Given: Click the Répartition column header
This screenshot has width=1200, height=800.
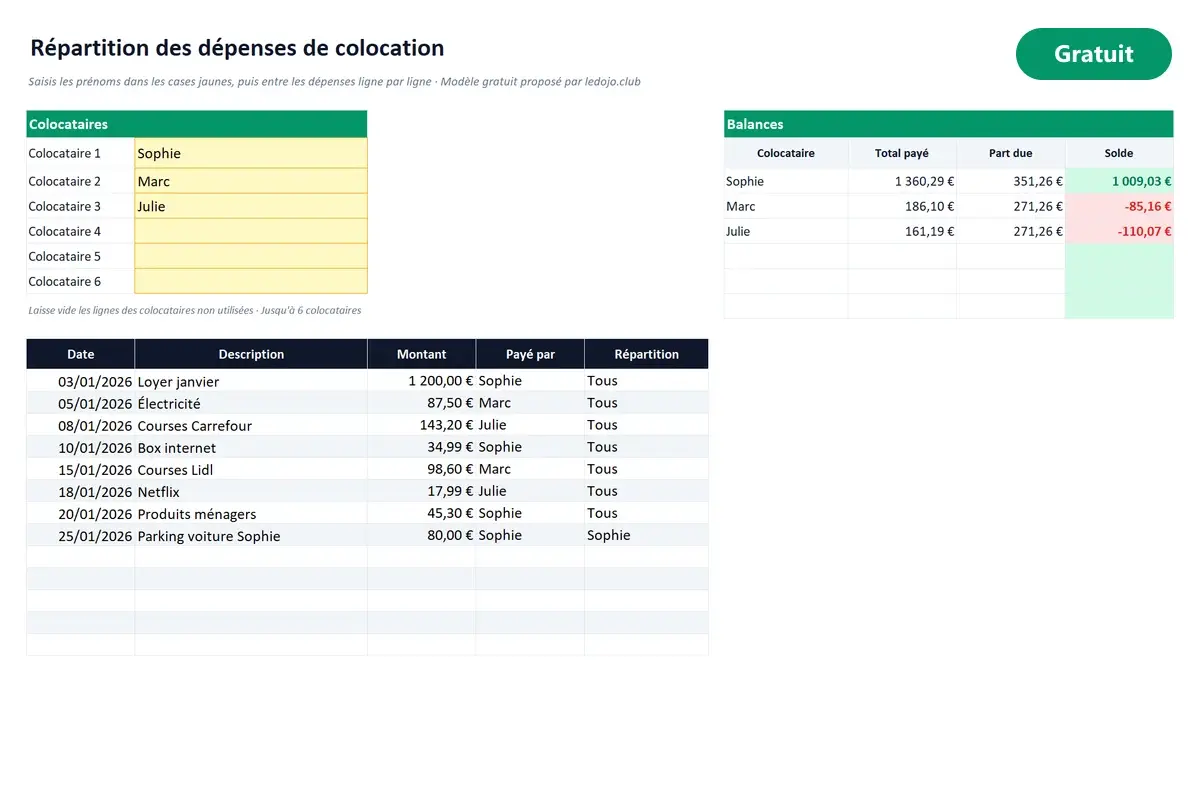Looking at the screenshot, I should [646, 354].
